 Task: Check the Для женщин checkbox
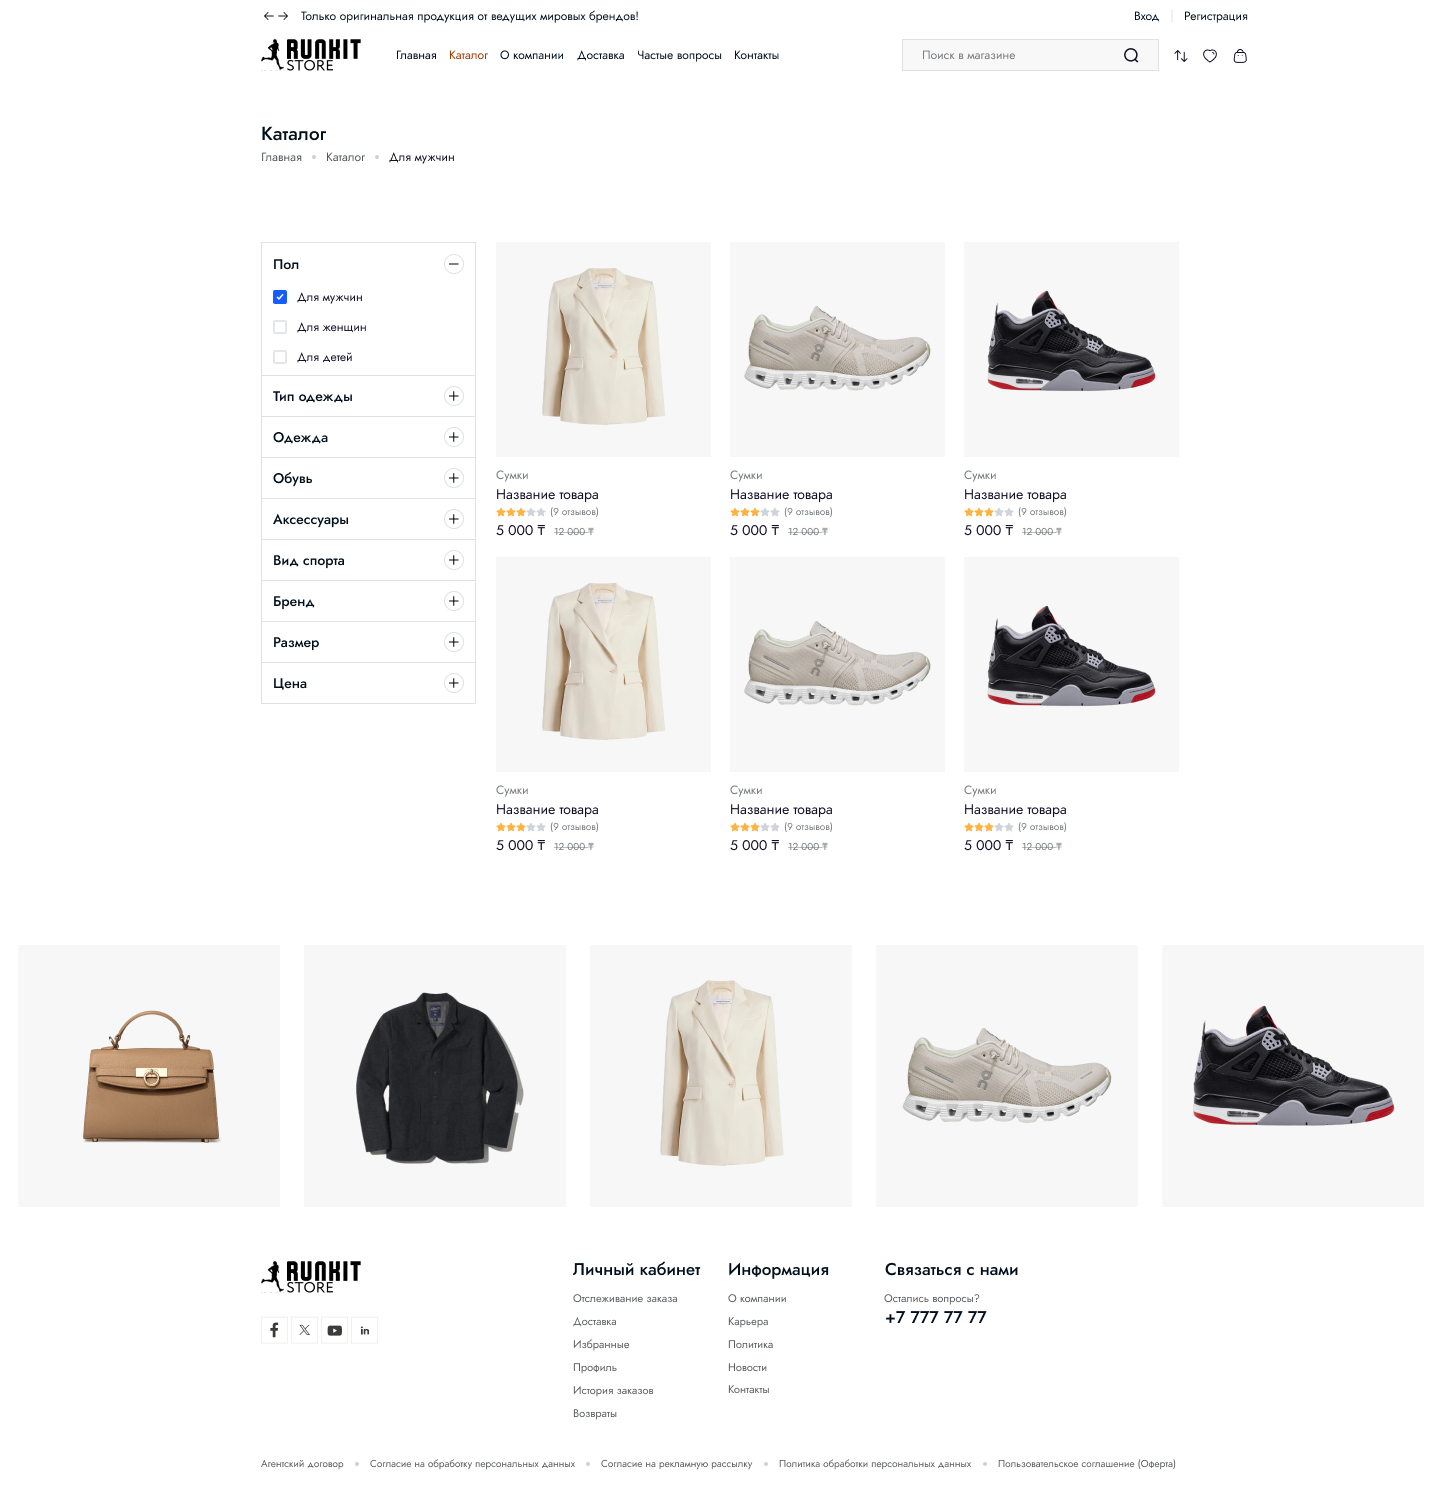pyautogui.click(x=280, y=327)
